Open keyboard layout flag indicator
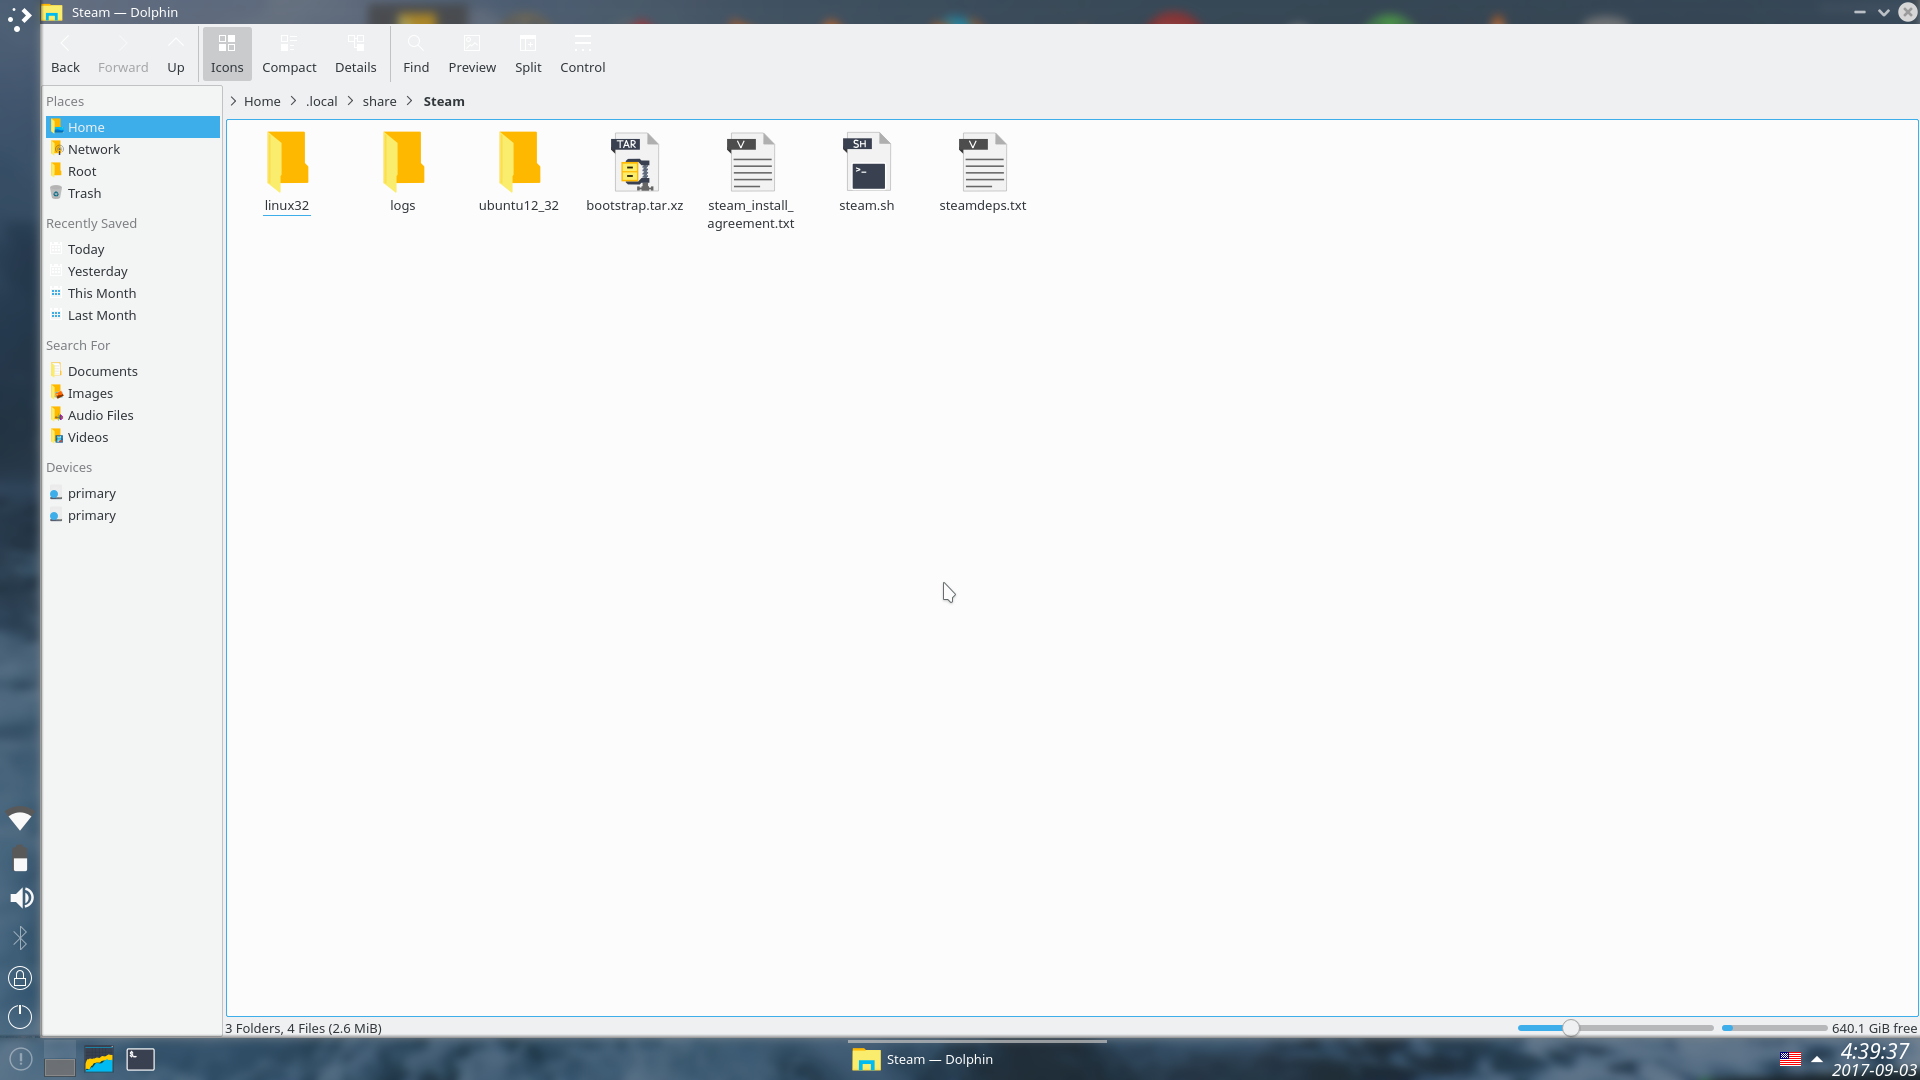 (x=1790, y=1059)
